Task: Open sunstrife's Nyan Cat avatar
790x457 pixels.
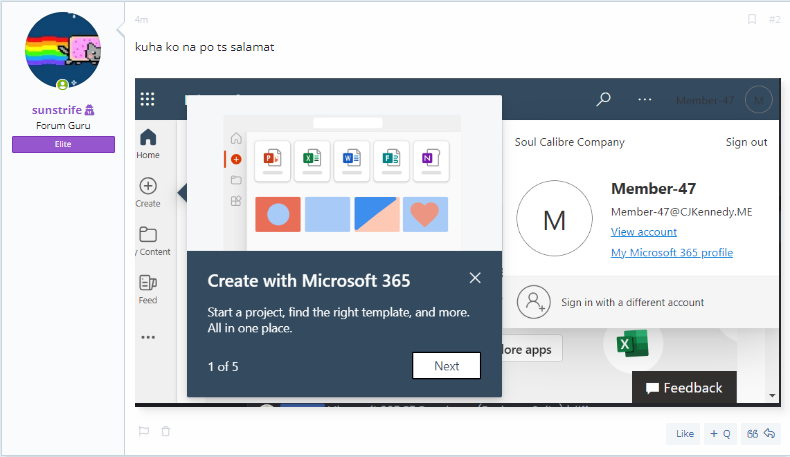Action: point(63,50)
